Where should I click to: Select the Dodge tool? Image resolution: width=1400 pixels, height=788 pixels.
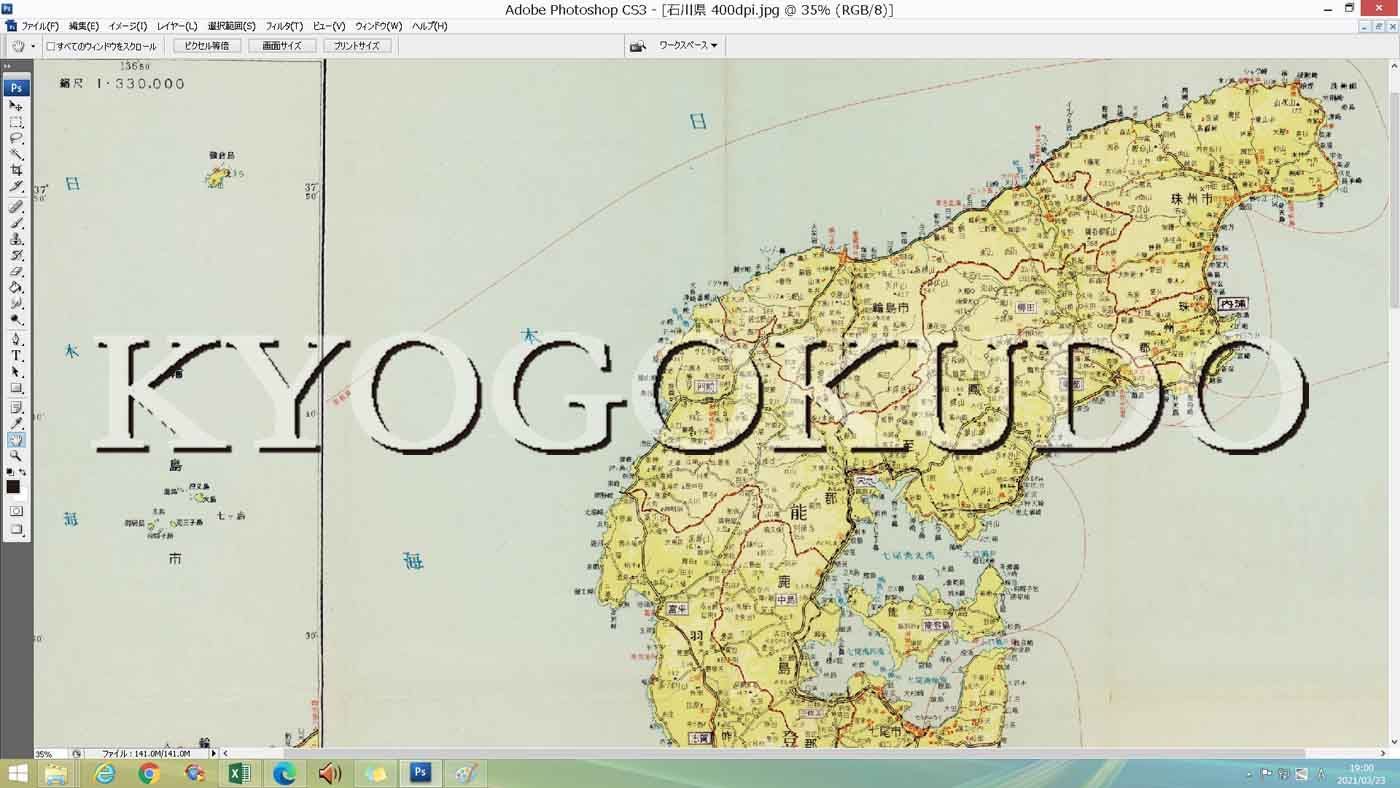(x=16, y=319)
